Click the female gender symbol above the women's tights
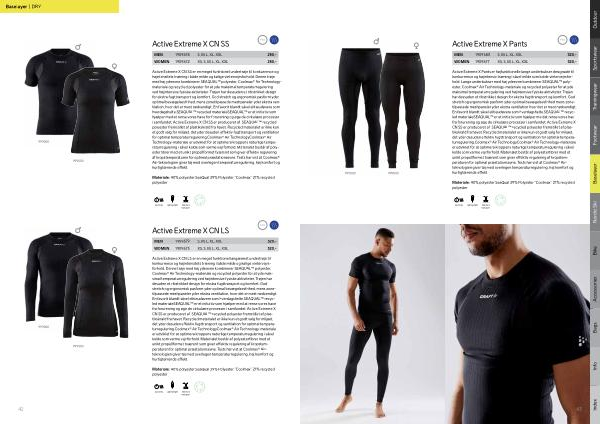 pos(416,46)
